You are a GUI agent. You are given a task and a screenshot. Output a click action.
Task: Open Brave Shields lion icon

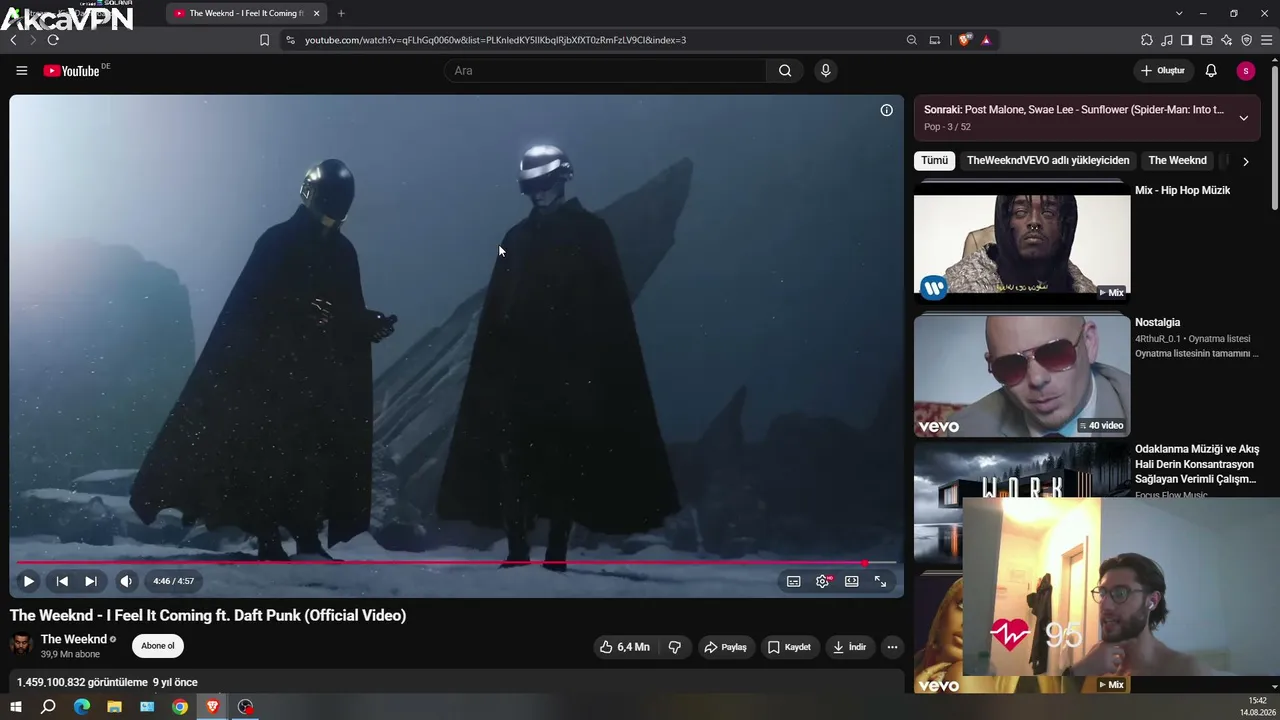pyautogui.click(x=965, y=40)
